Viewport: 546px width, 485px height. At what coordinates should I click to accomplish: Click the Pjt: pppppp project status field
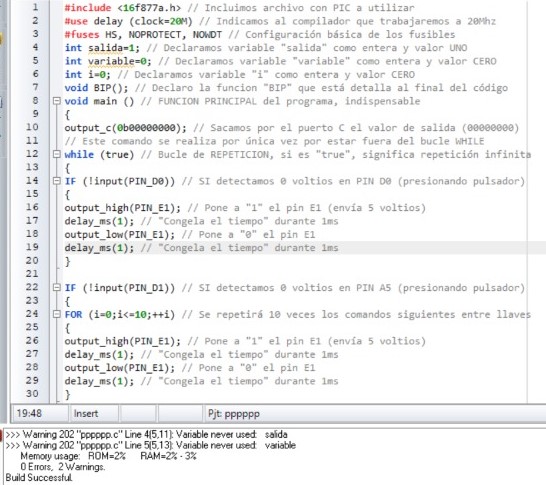tap(234, 414)
